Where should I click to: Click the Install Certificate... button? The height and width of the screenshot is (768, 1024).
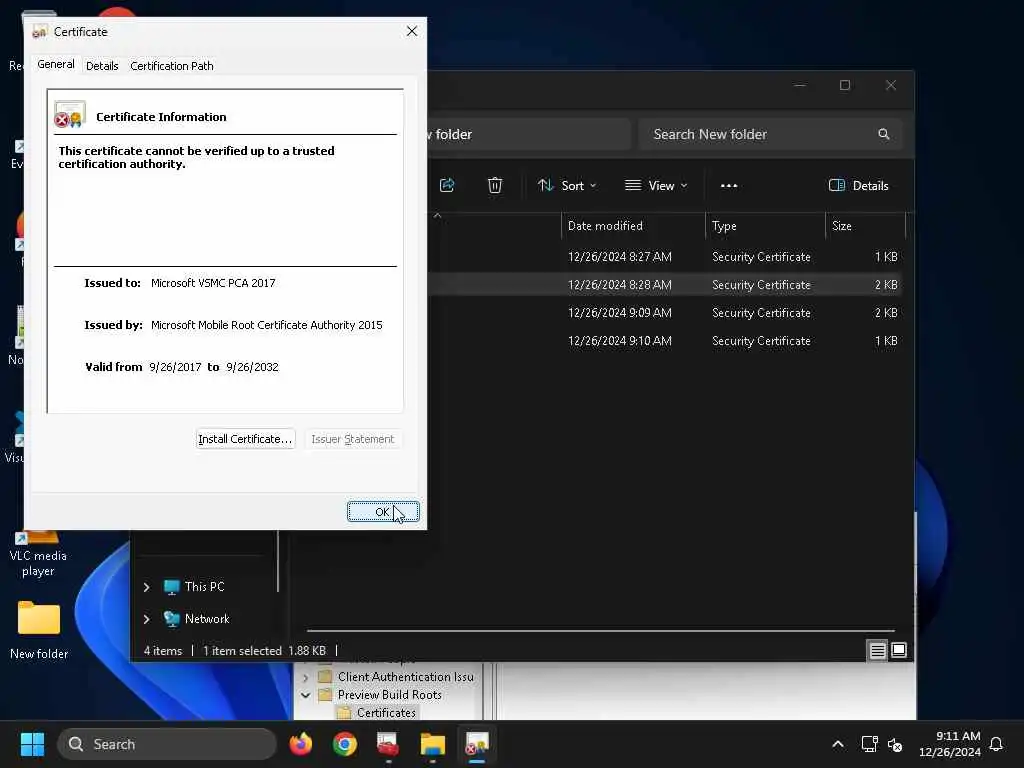245,439
